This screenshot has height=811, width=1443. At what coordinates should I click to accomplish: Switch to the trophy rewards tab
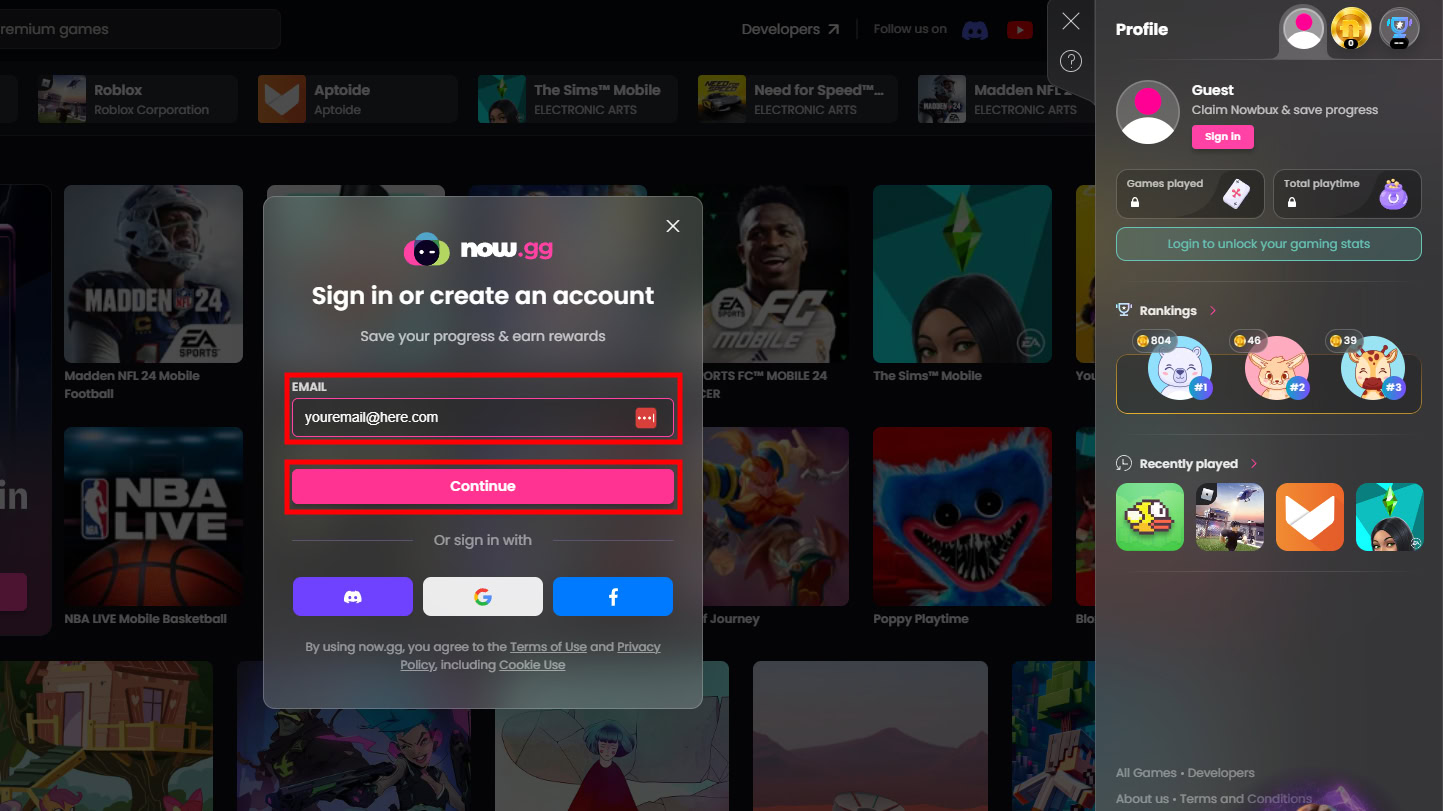[1398, 28]
